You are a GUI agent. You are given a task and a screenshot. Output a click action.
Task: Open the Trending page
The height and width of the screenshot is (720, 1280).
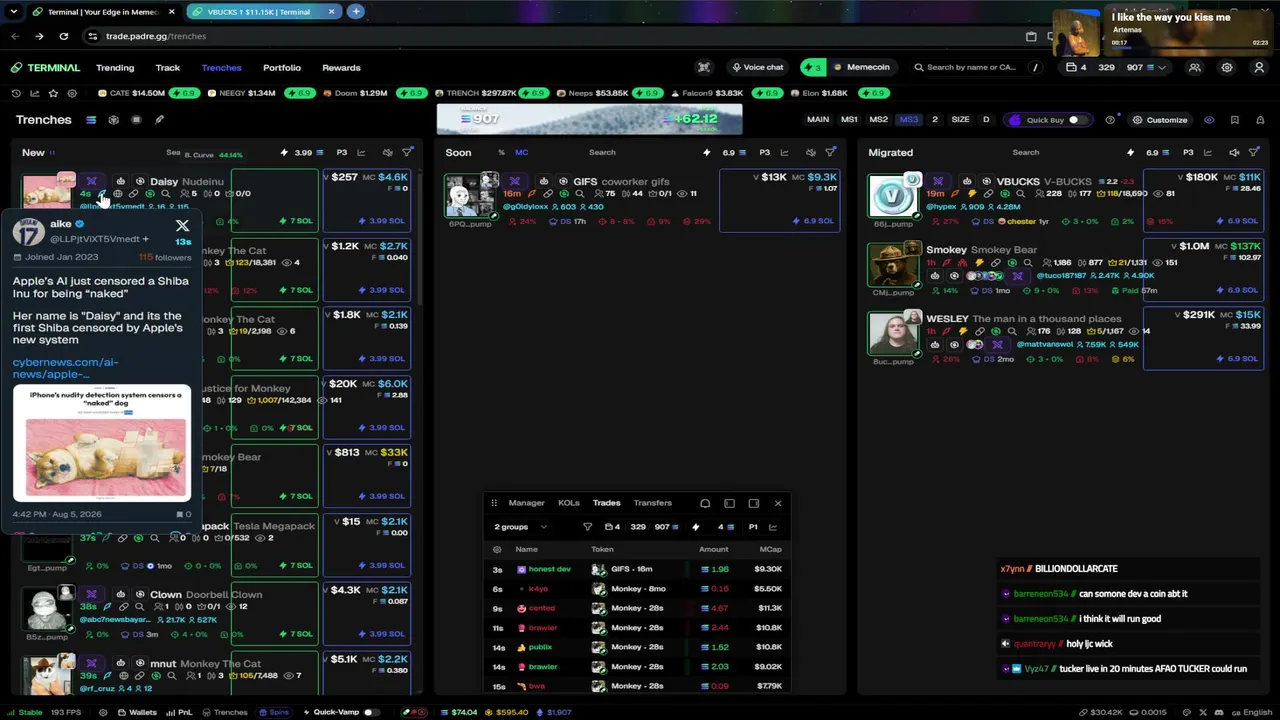point(115,68)
